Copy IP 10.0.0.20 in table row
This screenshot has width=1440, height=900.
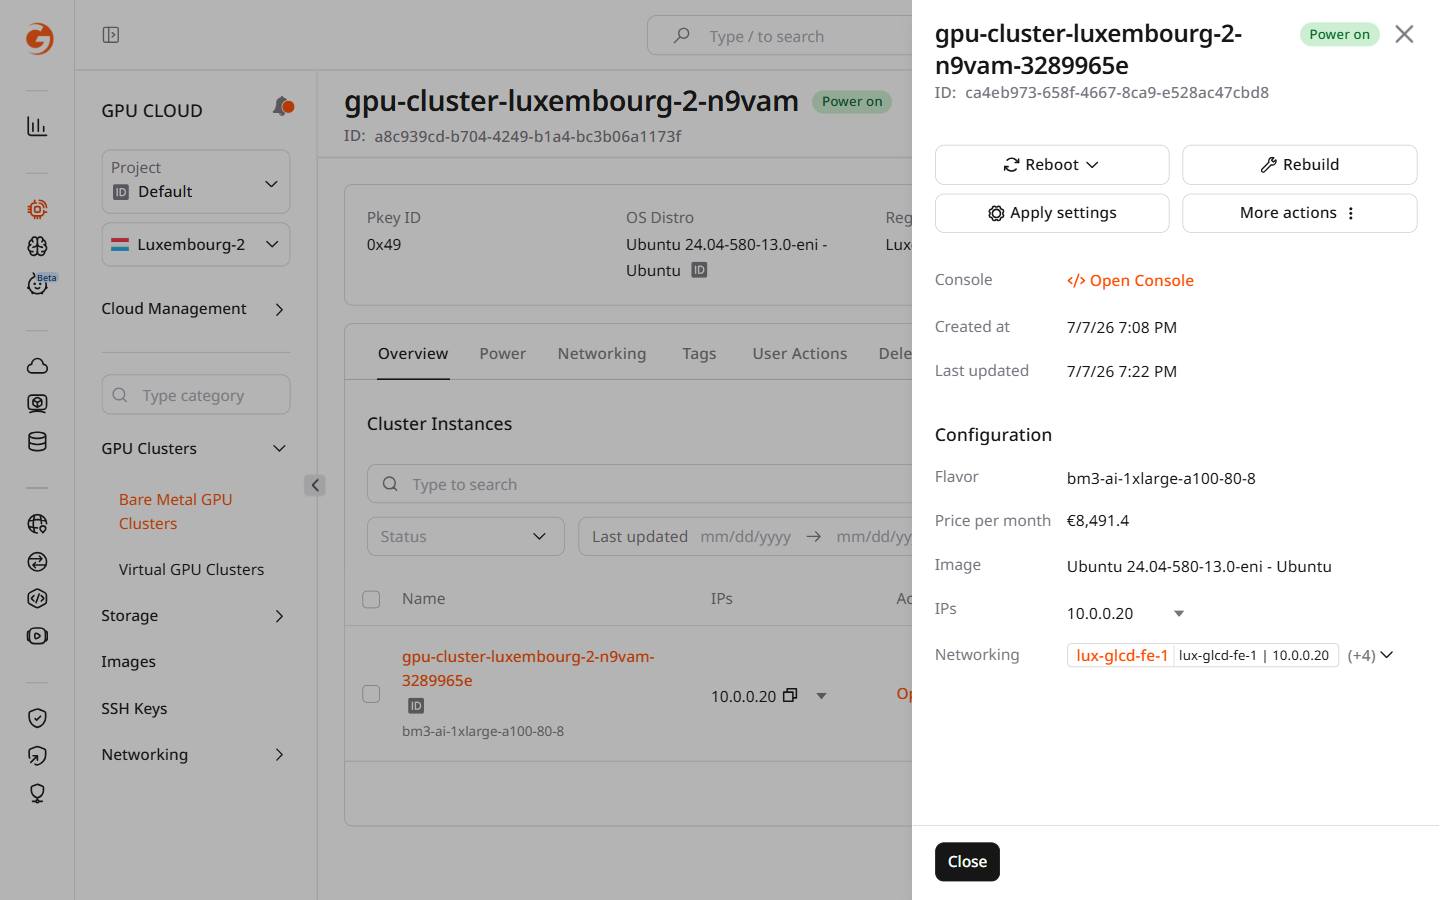(790, 695)
